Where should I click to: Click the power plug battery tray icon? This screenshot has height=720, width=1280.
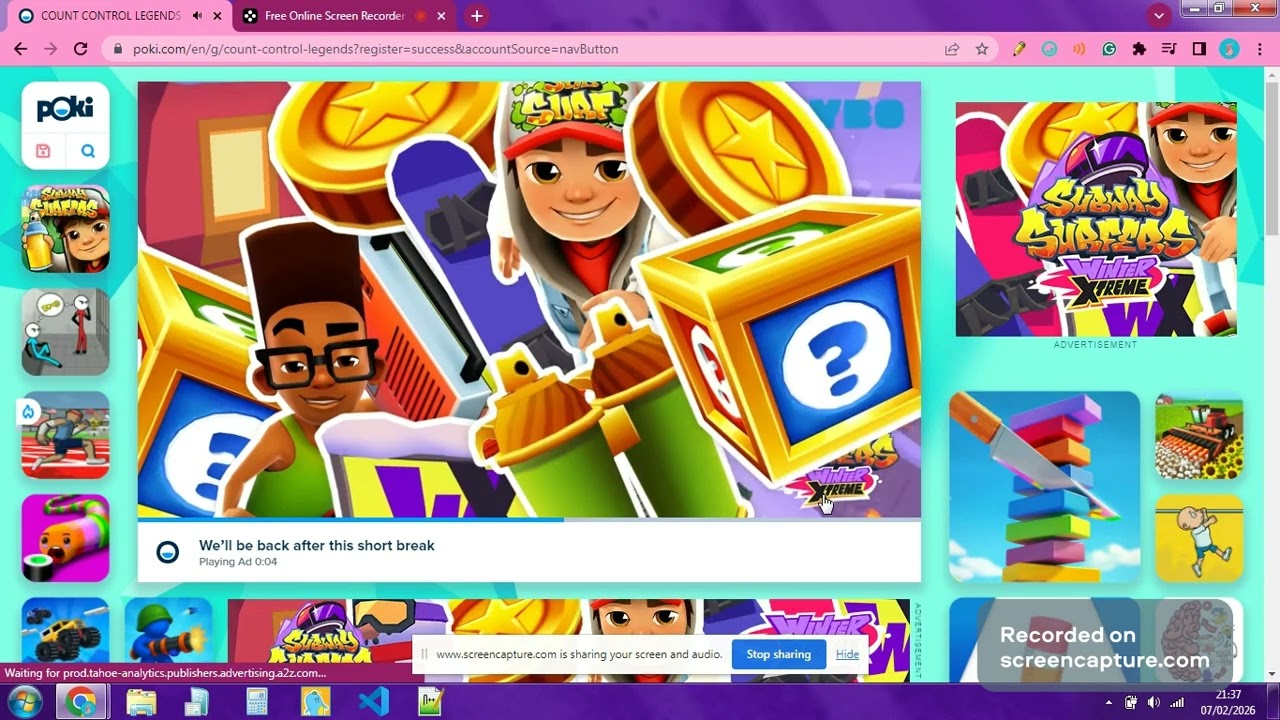click(x=1131, y=702)
